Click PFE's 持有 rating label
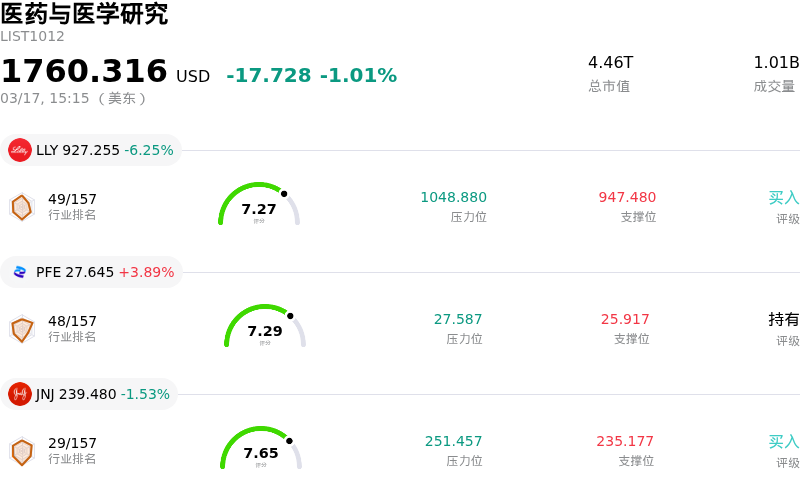 tap(783, 320)
